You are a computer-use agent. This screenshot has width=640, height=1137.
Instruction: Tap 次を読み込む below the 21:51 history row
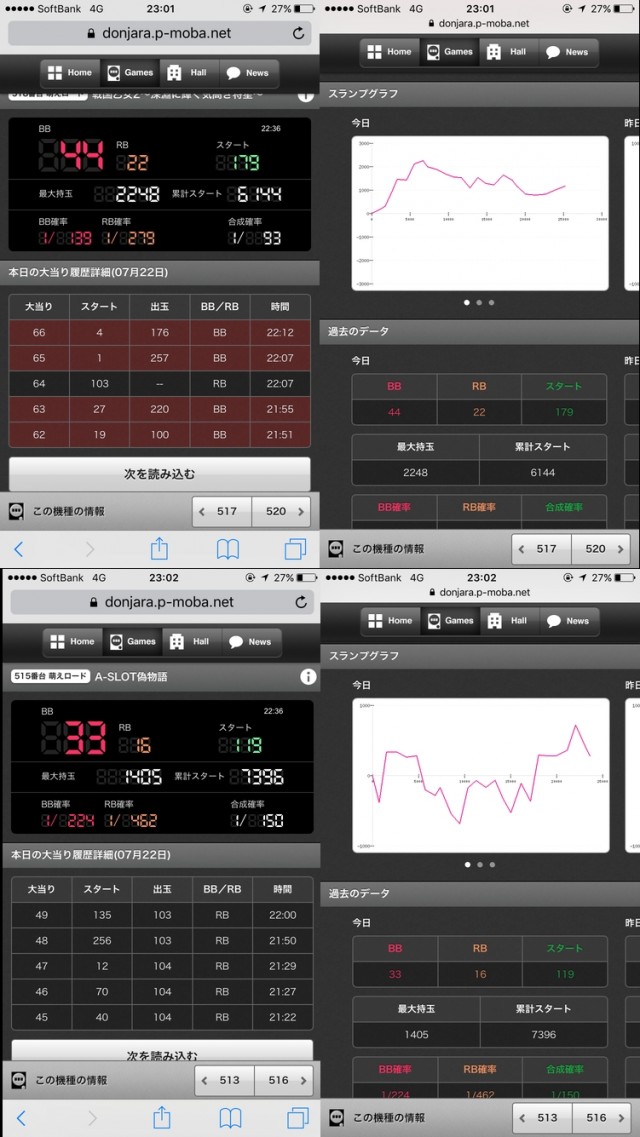coord(160,474)
